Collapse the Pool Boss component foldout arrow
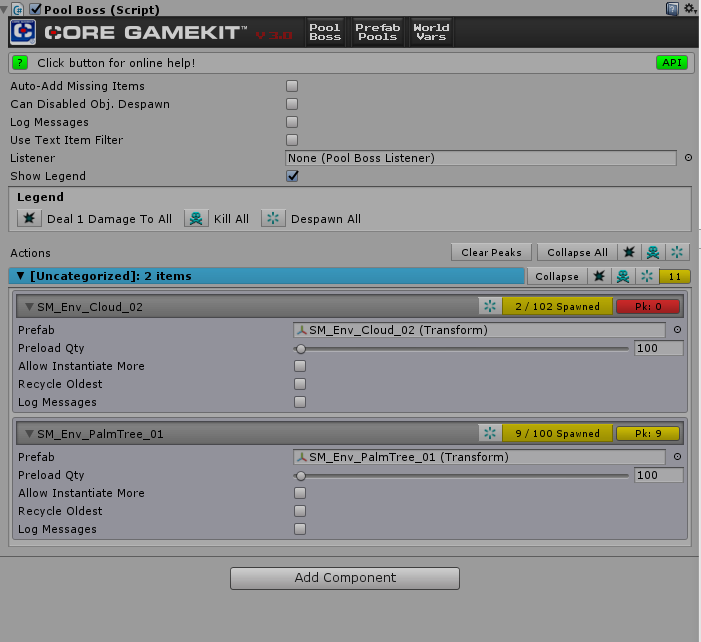Image resolution: width=701 pixels, height=642 pixels. pyautogui.click(x=4, y=9)
